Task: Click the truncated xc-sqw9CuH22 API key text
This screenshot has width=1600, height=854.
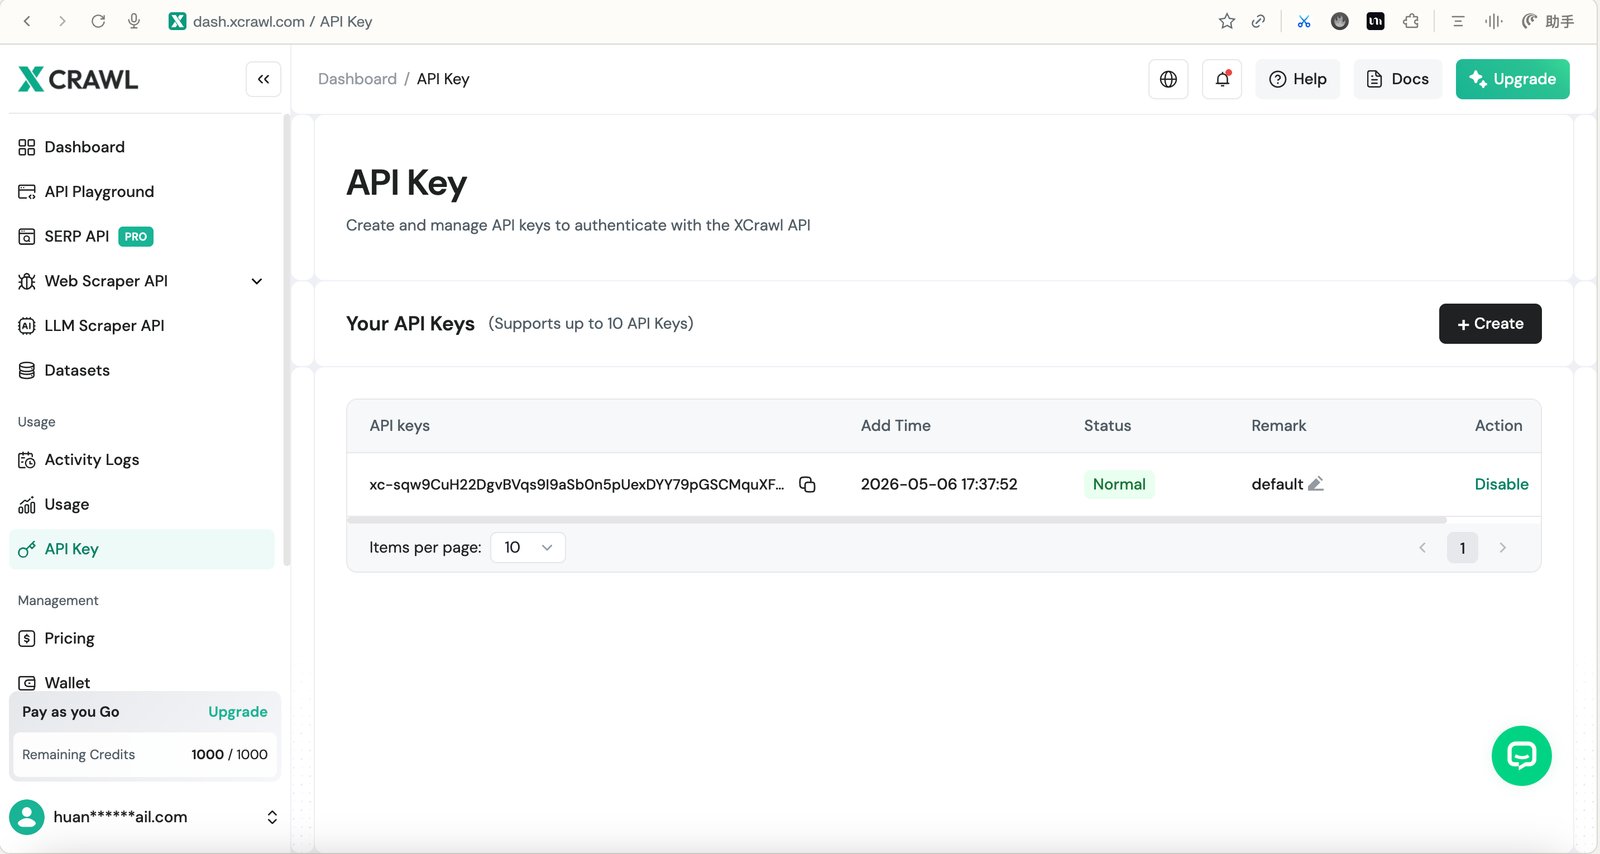Action: [x=577, y=484]
